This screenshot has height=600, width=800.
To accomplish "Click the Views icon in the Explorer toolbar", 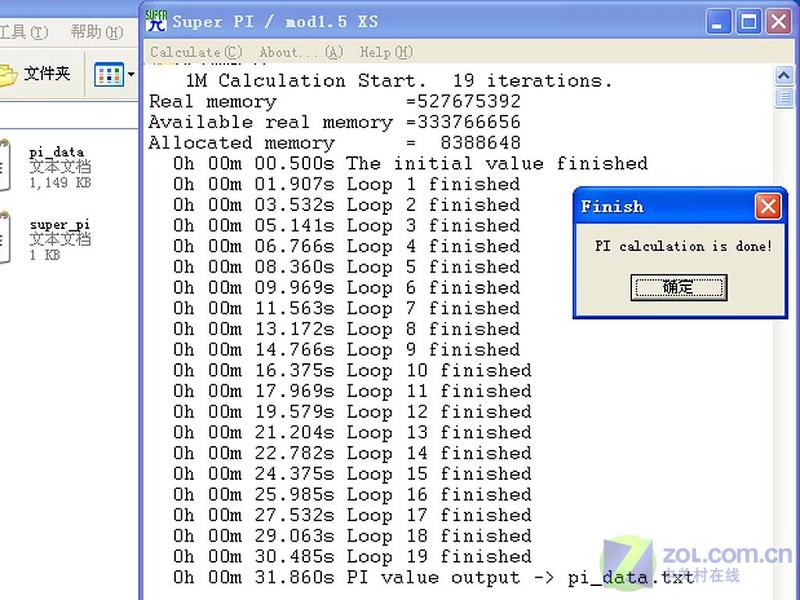I will [109, 75].
